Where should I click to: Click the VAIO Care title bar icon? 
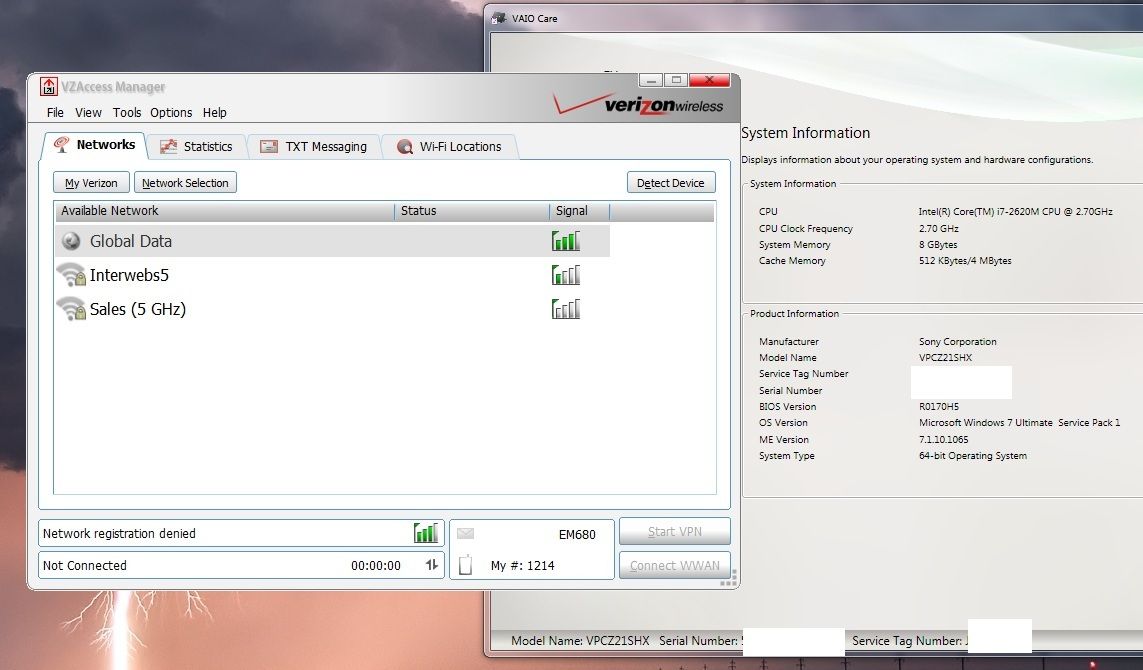pyautogui.click(x=499, y=18)
